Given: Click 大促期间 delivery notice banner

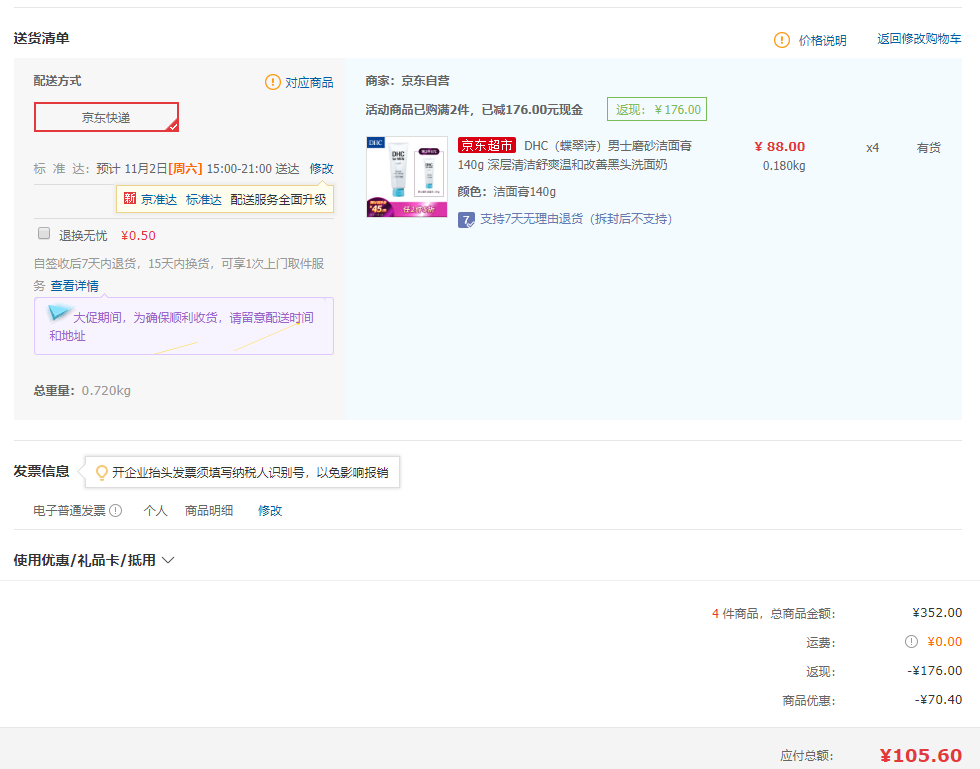Looking at the screenshot, I should [184, 326].
